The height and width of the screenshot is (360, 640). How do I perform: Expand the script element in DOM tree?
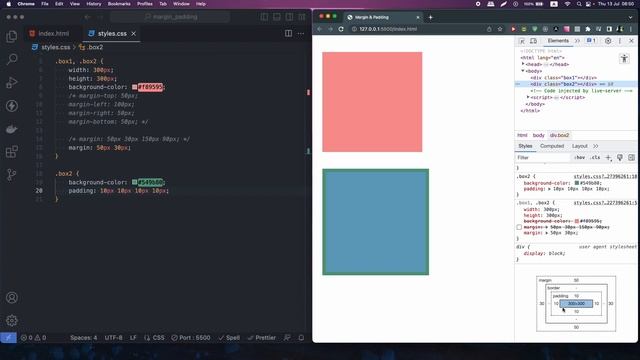(x=528, y=97)
